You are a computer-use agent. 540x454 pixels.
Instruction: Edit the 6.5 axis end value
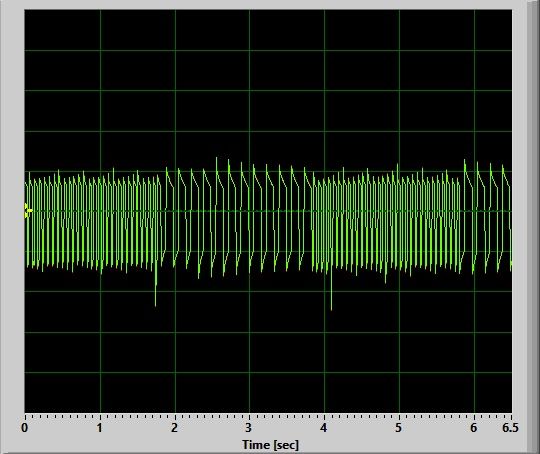pos(510,428)
